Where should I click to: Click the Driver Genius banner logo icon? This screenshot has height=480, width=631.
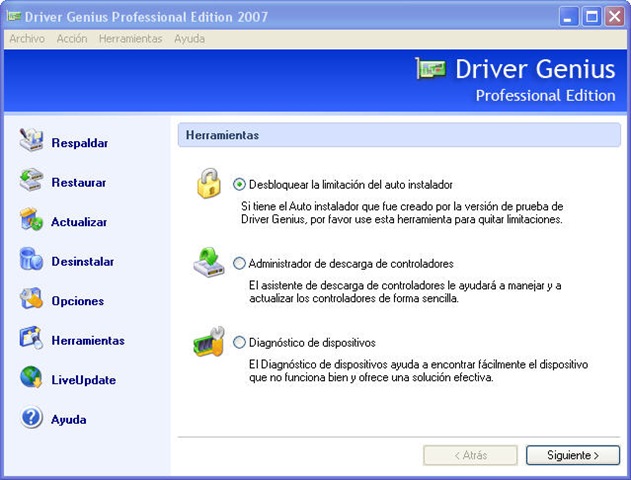[x=431, y=69]
